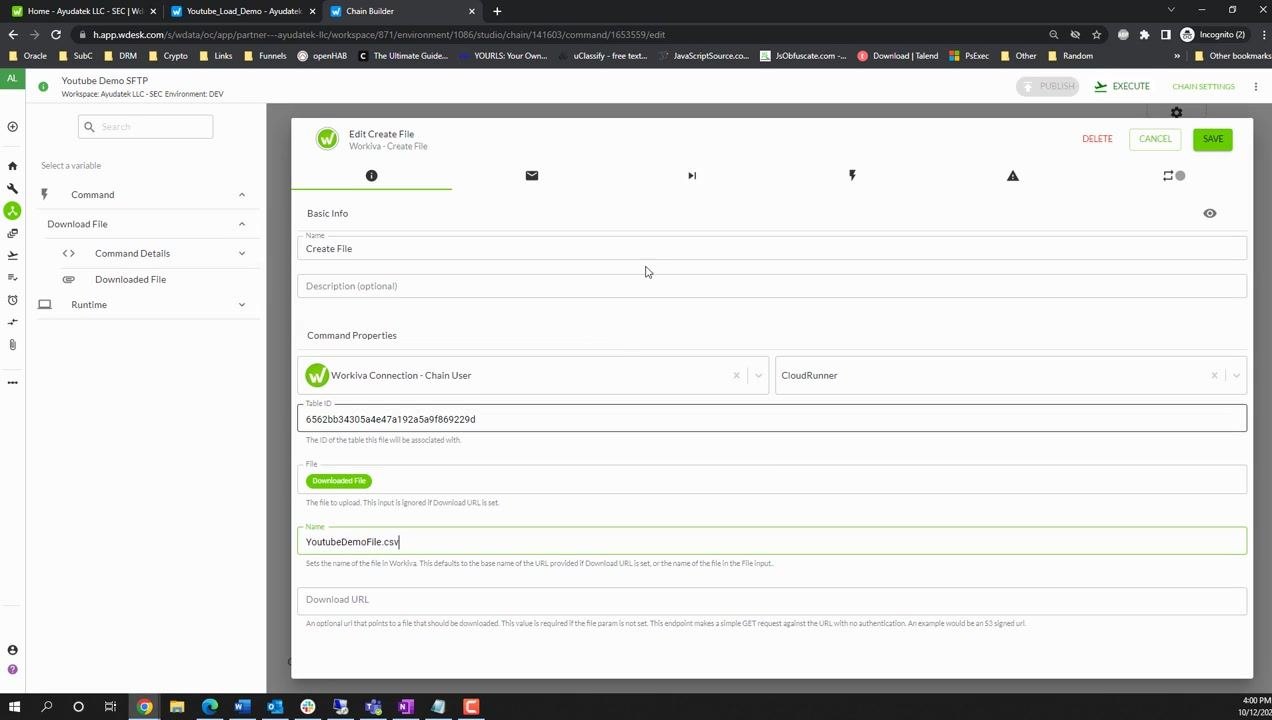Click the swap arrows icon in sidebar

(x=12, y=322)
